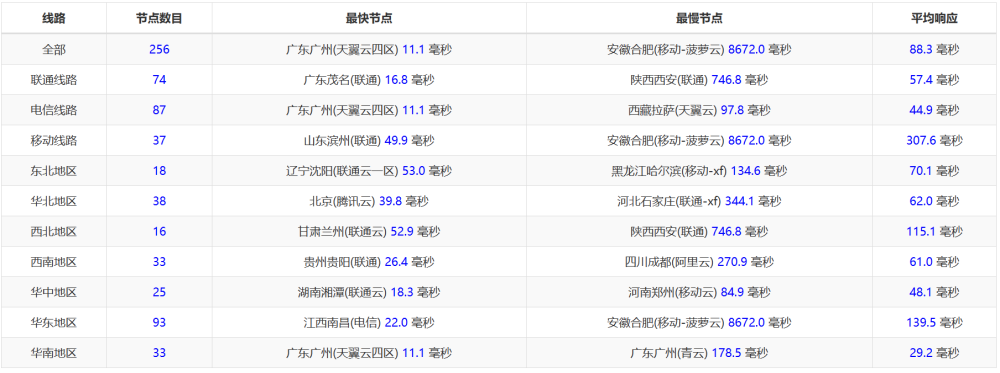Click fastest node 贵州贵阳(联通) 26.4 毫秒
The height and width of the screenshot is (373, 1000).
click(x=369, y=261)
